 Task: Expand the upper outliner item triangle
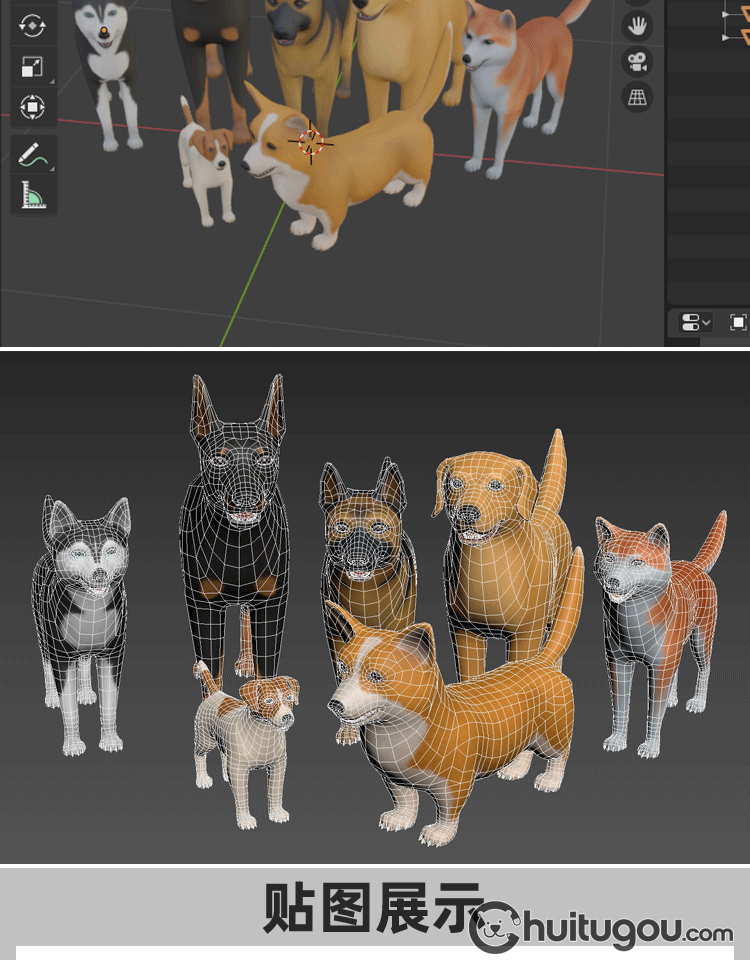[x=727, y=14]
